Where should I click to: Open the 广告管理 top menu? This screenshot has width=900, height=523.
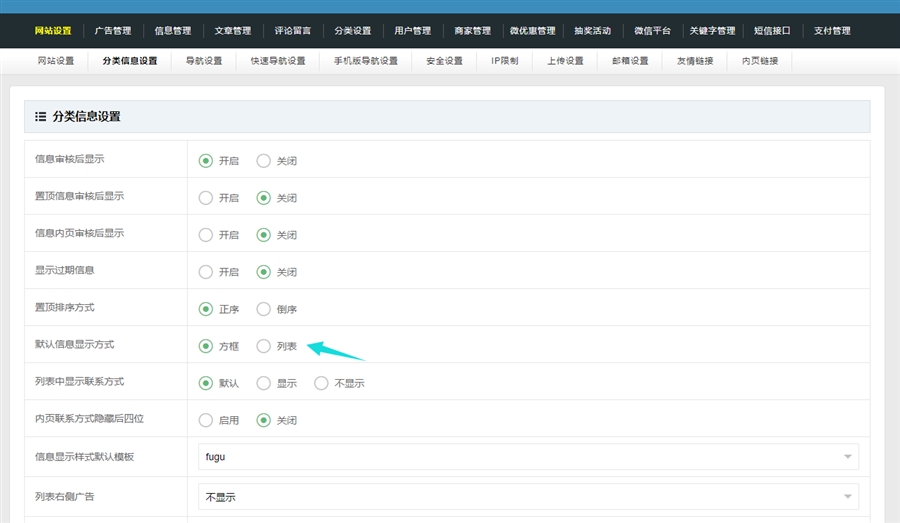click(x=112, y=31)
